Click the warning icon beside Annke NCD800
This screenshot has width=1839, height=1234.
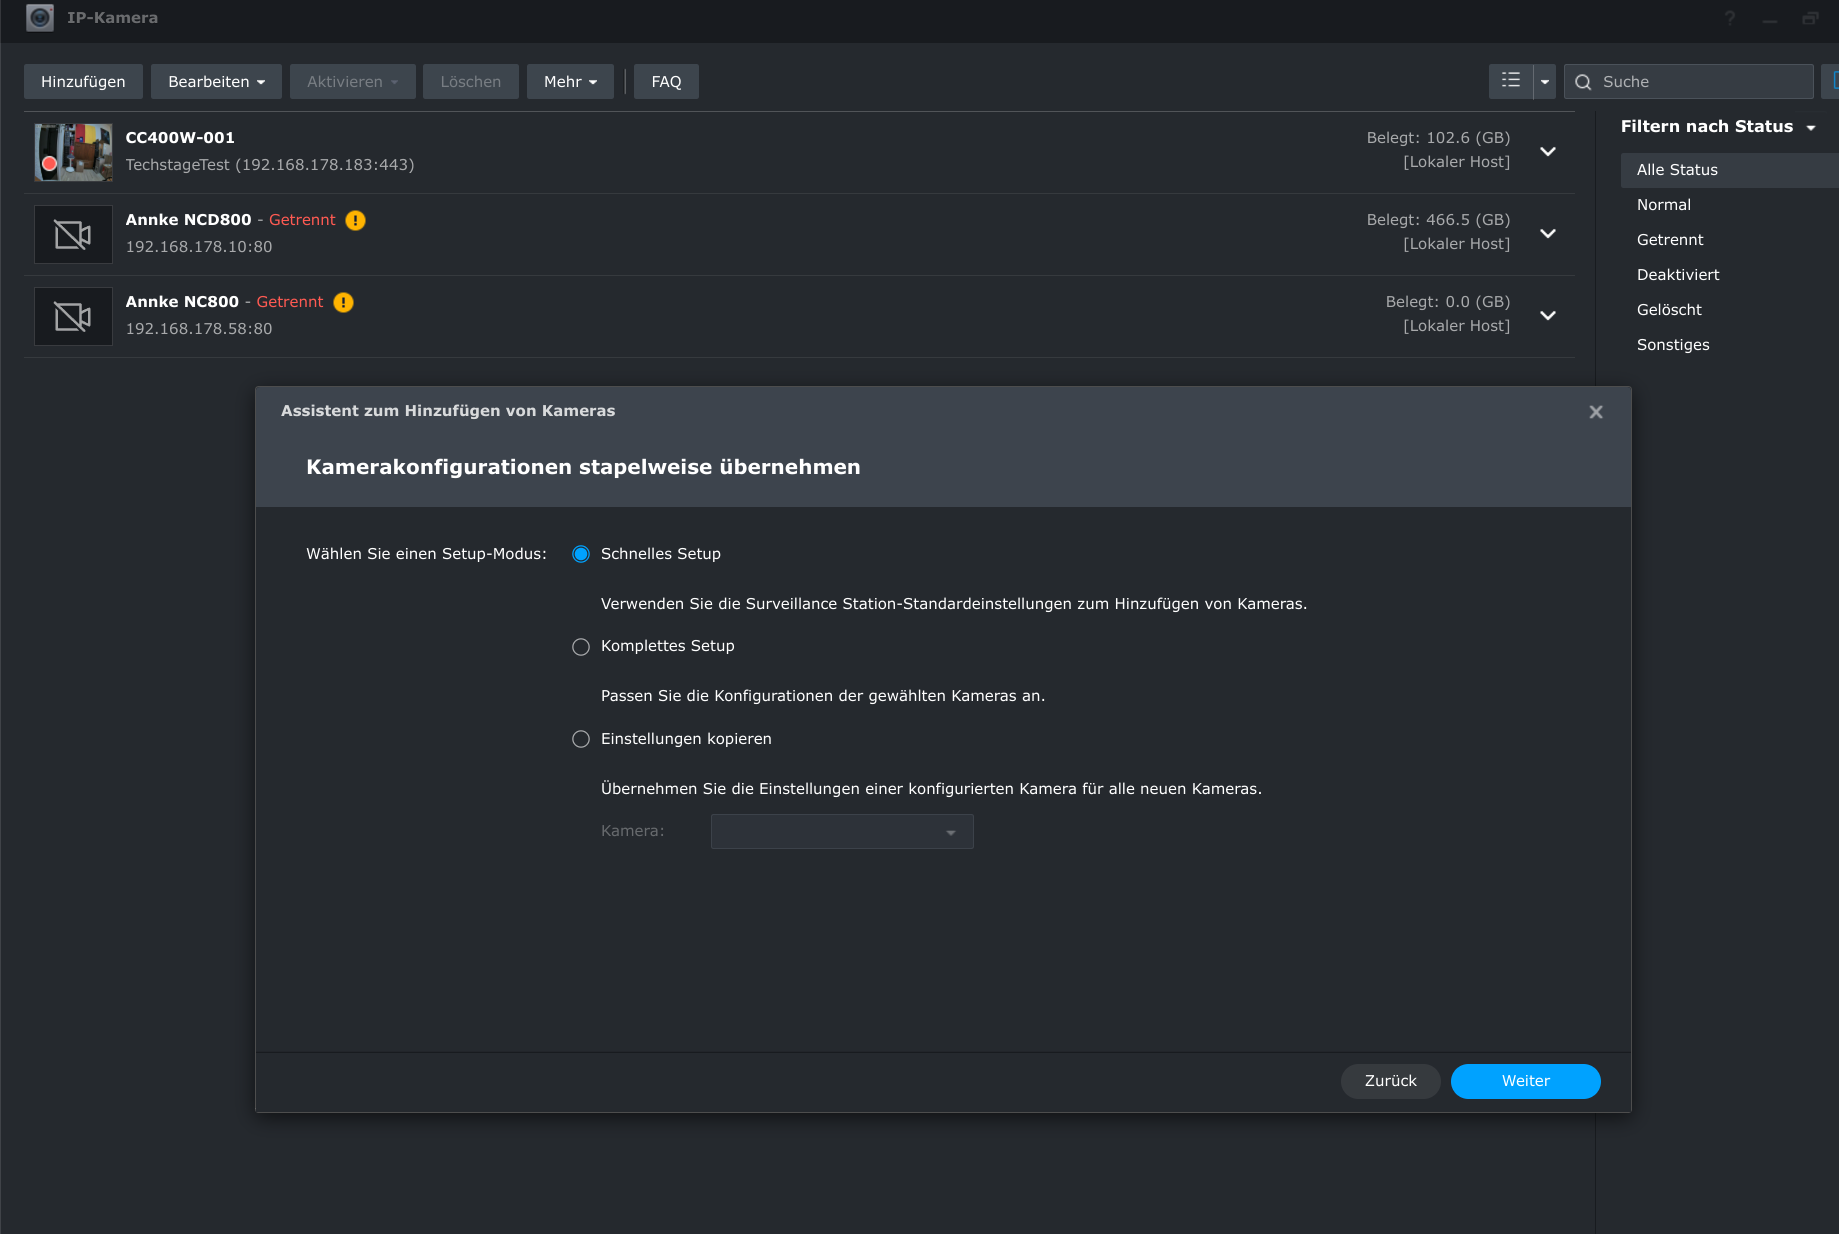[x=356, y=221]
